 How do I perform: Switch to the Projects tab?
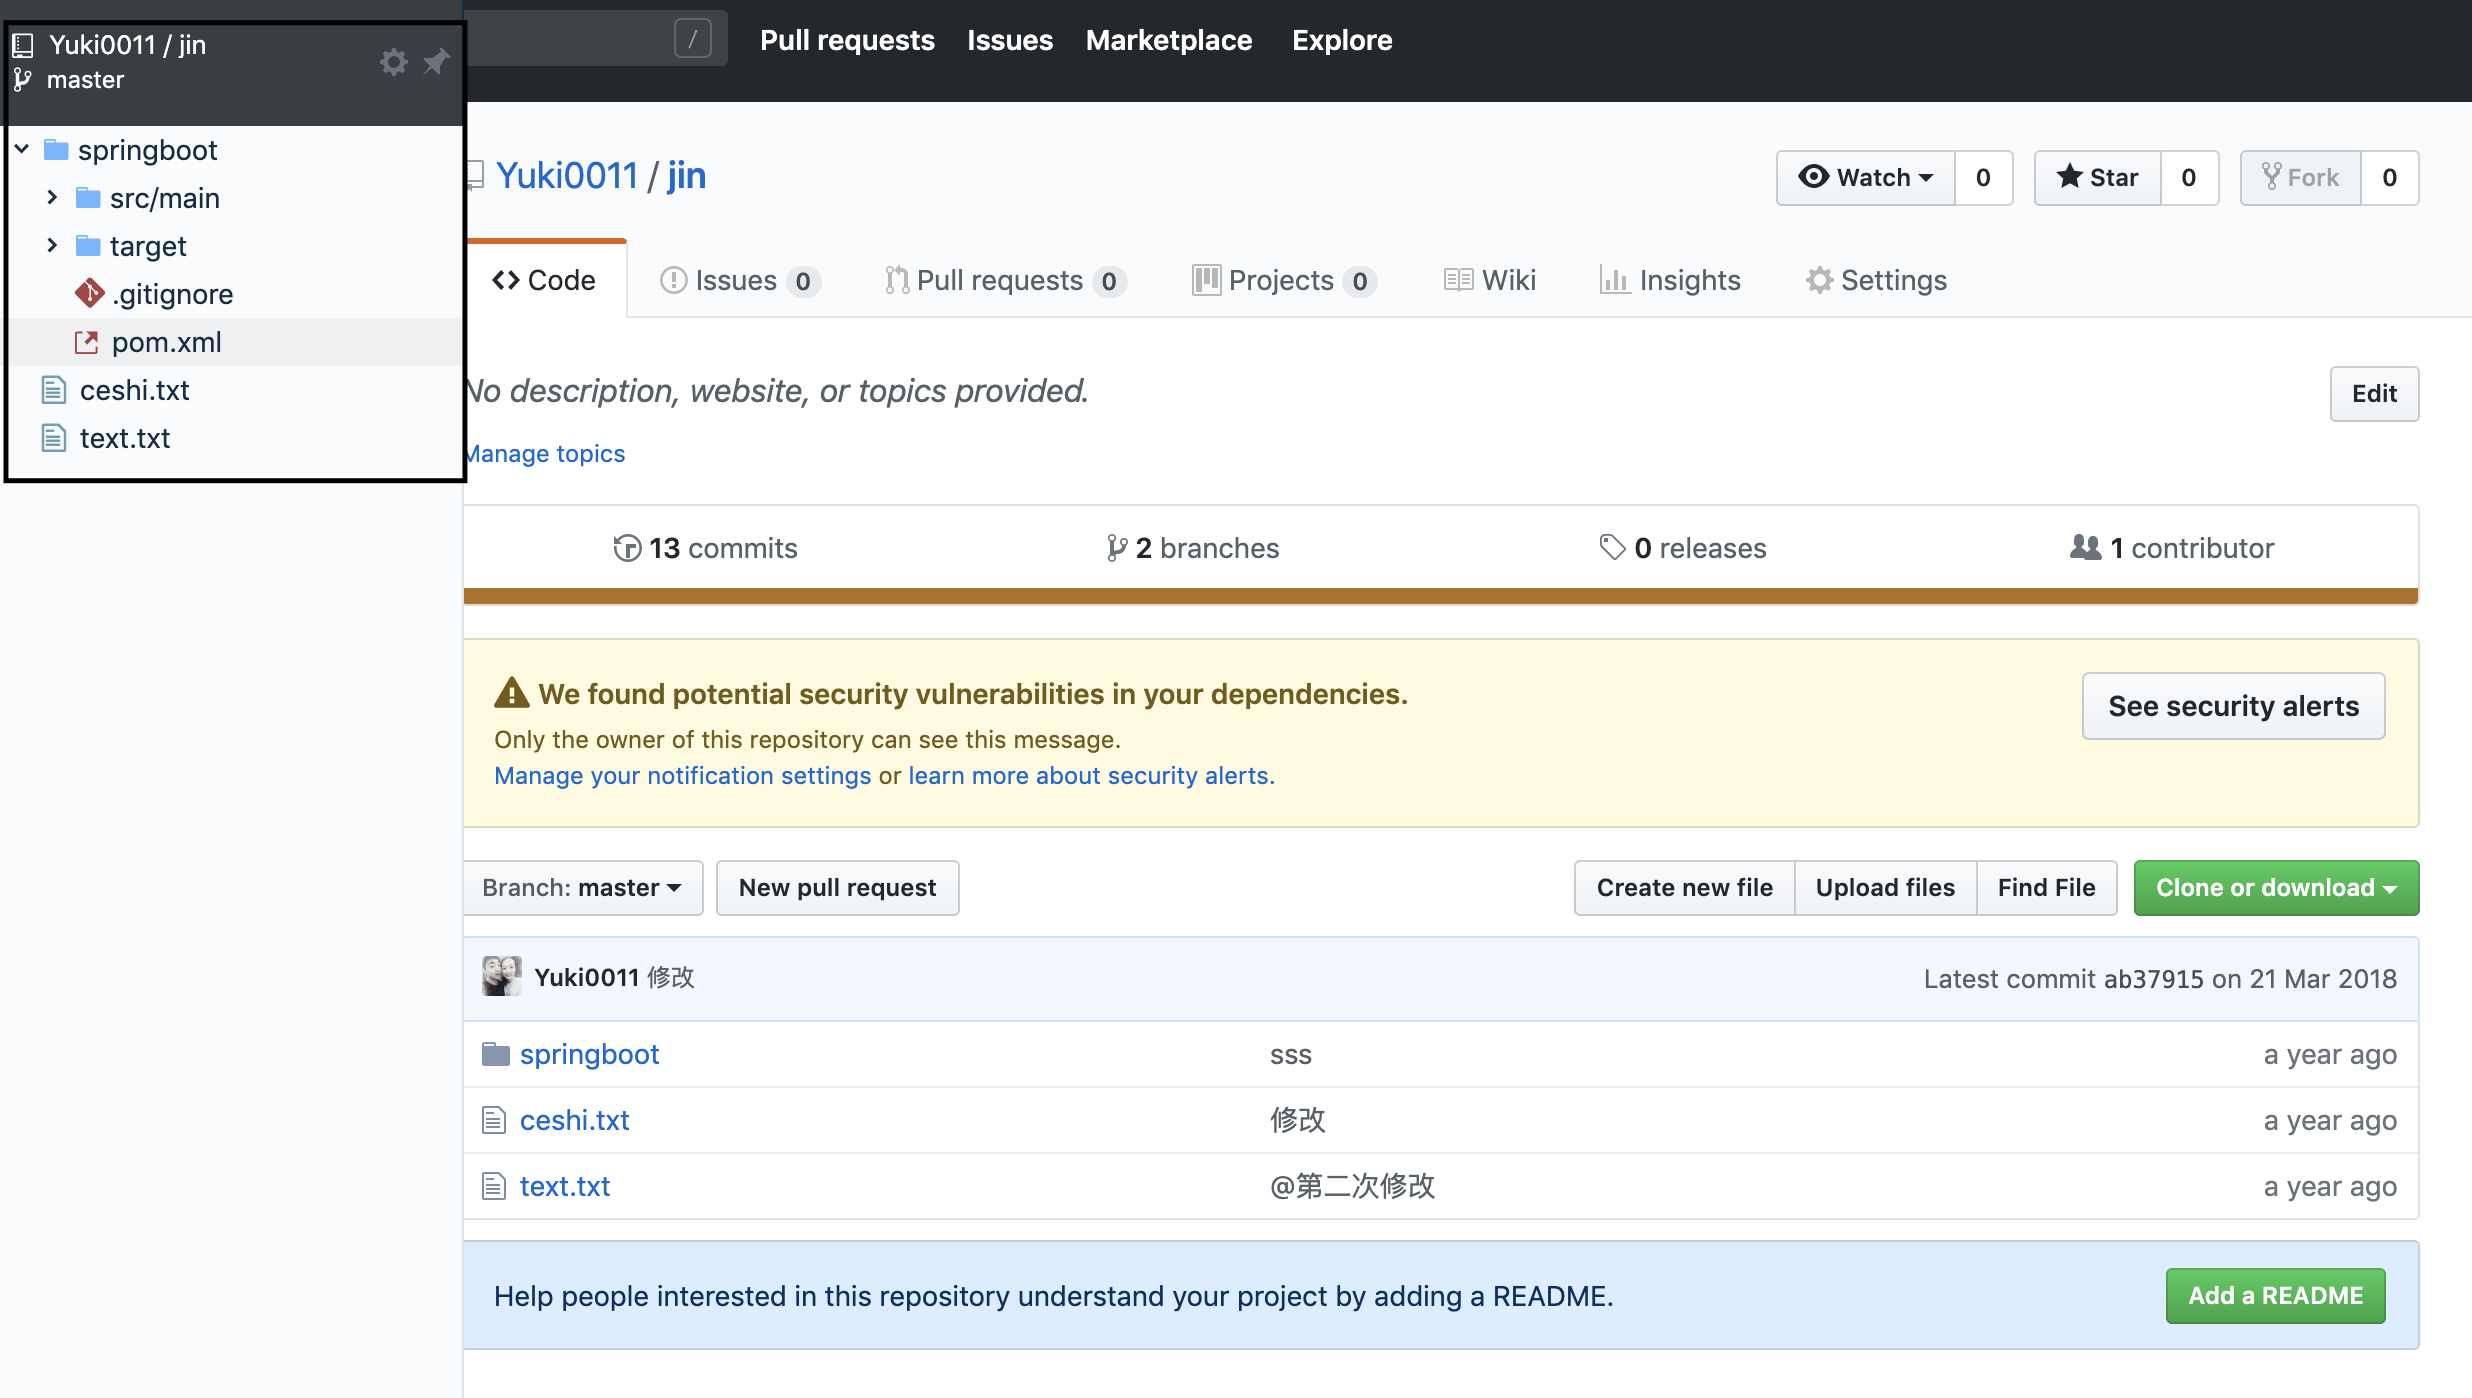1284,281
